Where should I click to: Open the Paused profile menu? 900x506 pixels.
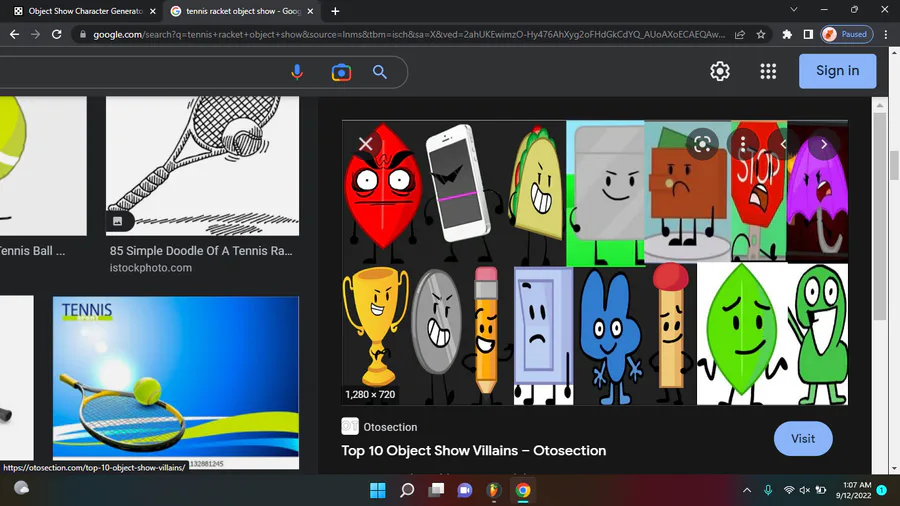pos(847,34)
